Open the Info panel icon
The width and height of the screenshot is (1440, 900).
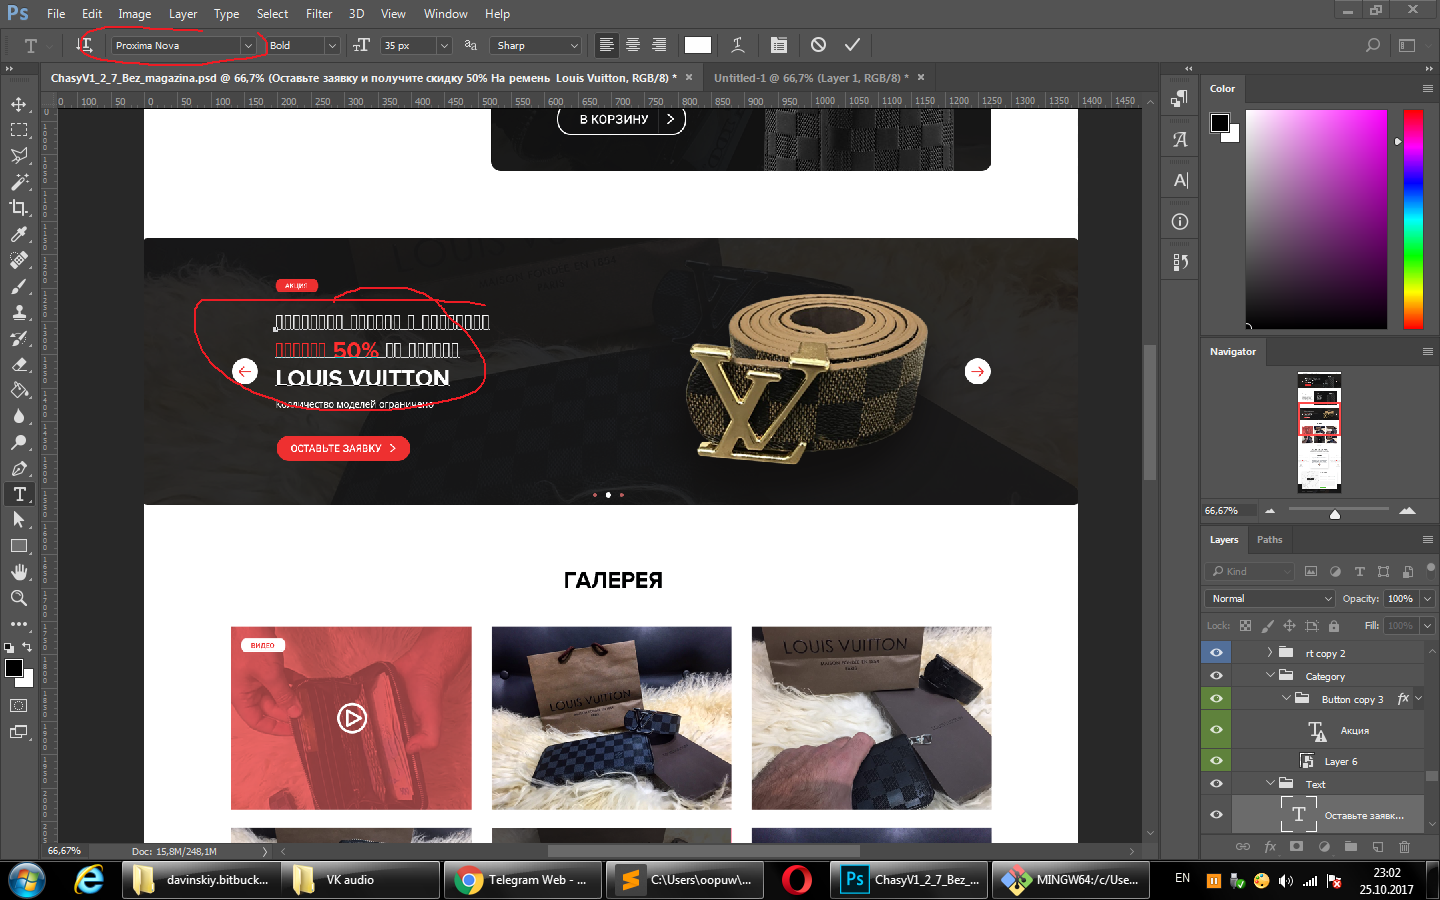click(x=1180, y=221)
